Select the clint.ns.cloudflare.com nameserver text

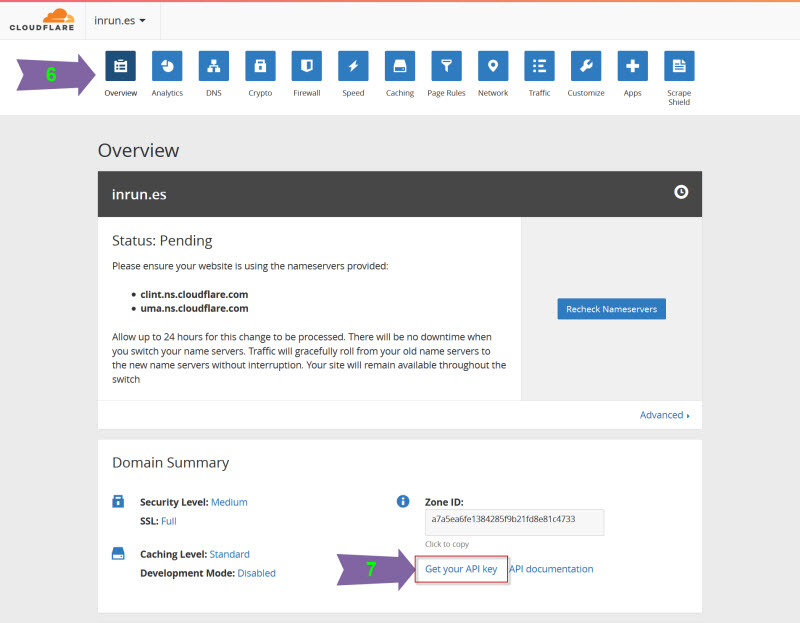point(194,294)
